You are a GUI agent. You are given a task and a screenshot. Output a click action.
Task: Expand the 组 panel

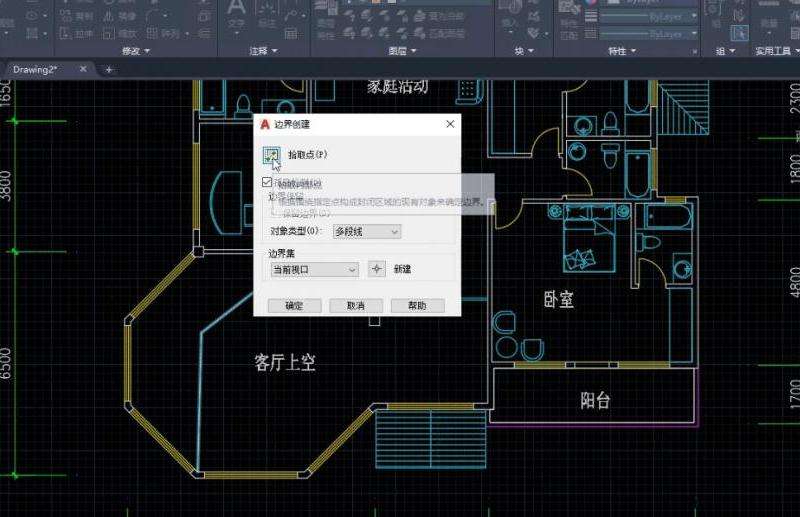[x=725, y=51]
